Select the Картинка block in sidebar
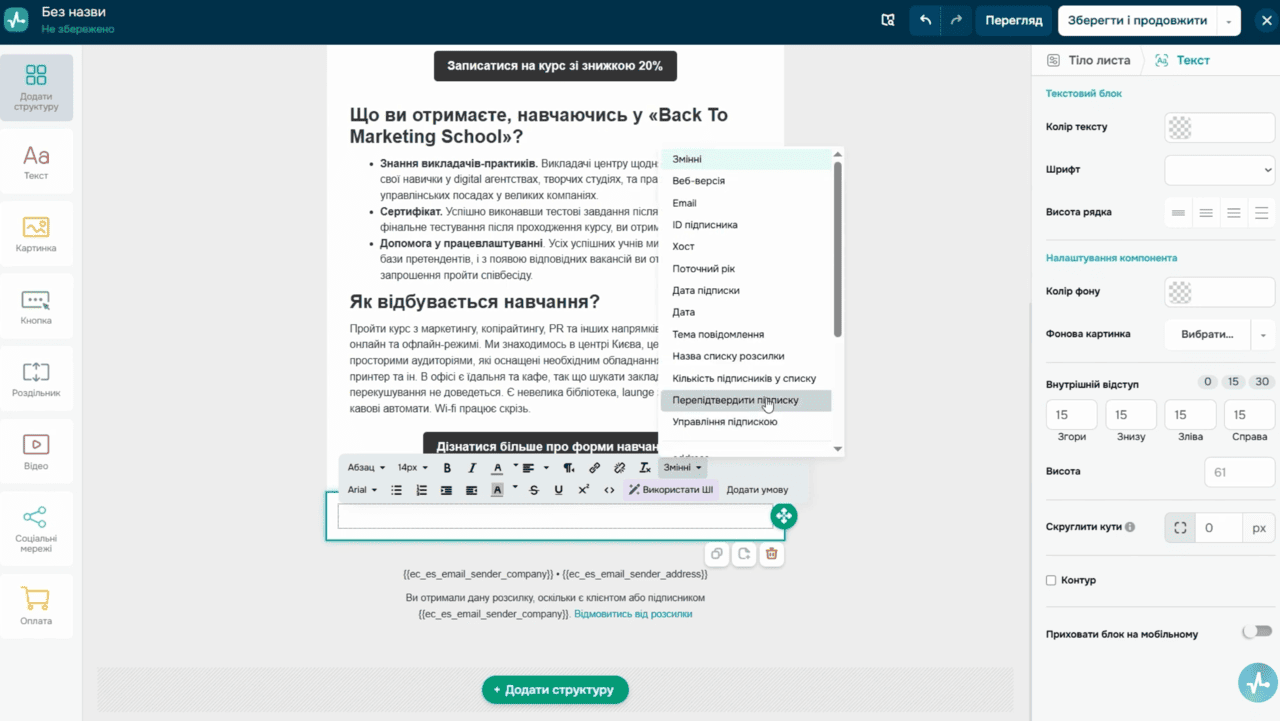 36,234
